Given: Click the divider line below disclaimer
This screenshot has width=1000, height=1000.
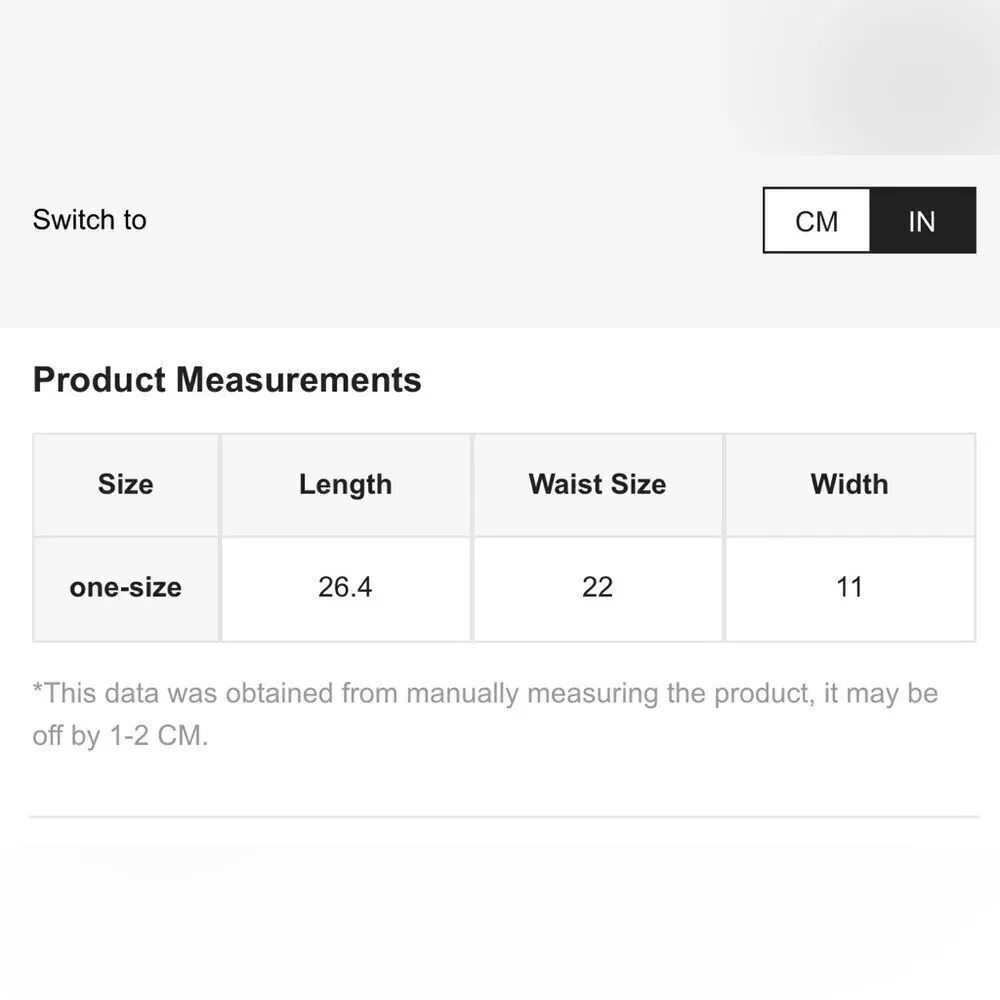Looking at the screenshot, I should pyautogui.click(x=504, y=816).
